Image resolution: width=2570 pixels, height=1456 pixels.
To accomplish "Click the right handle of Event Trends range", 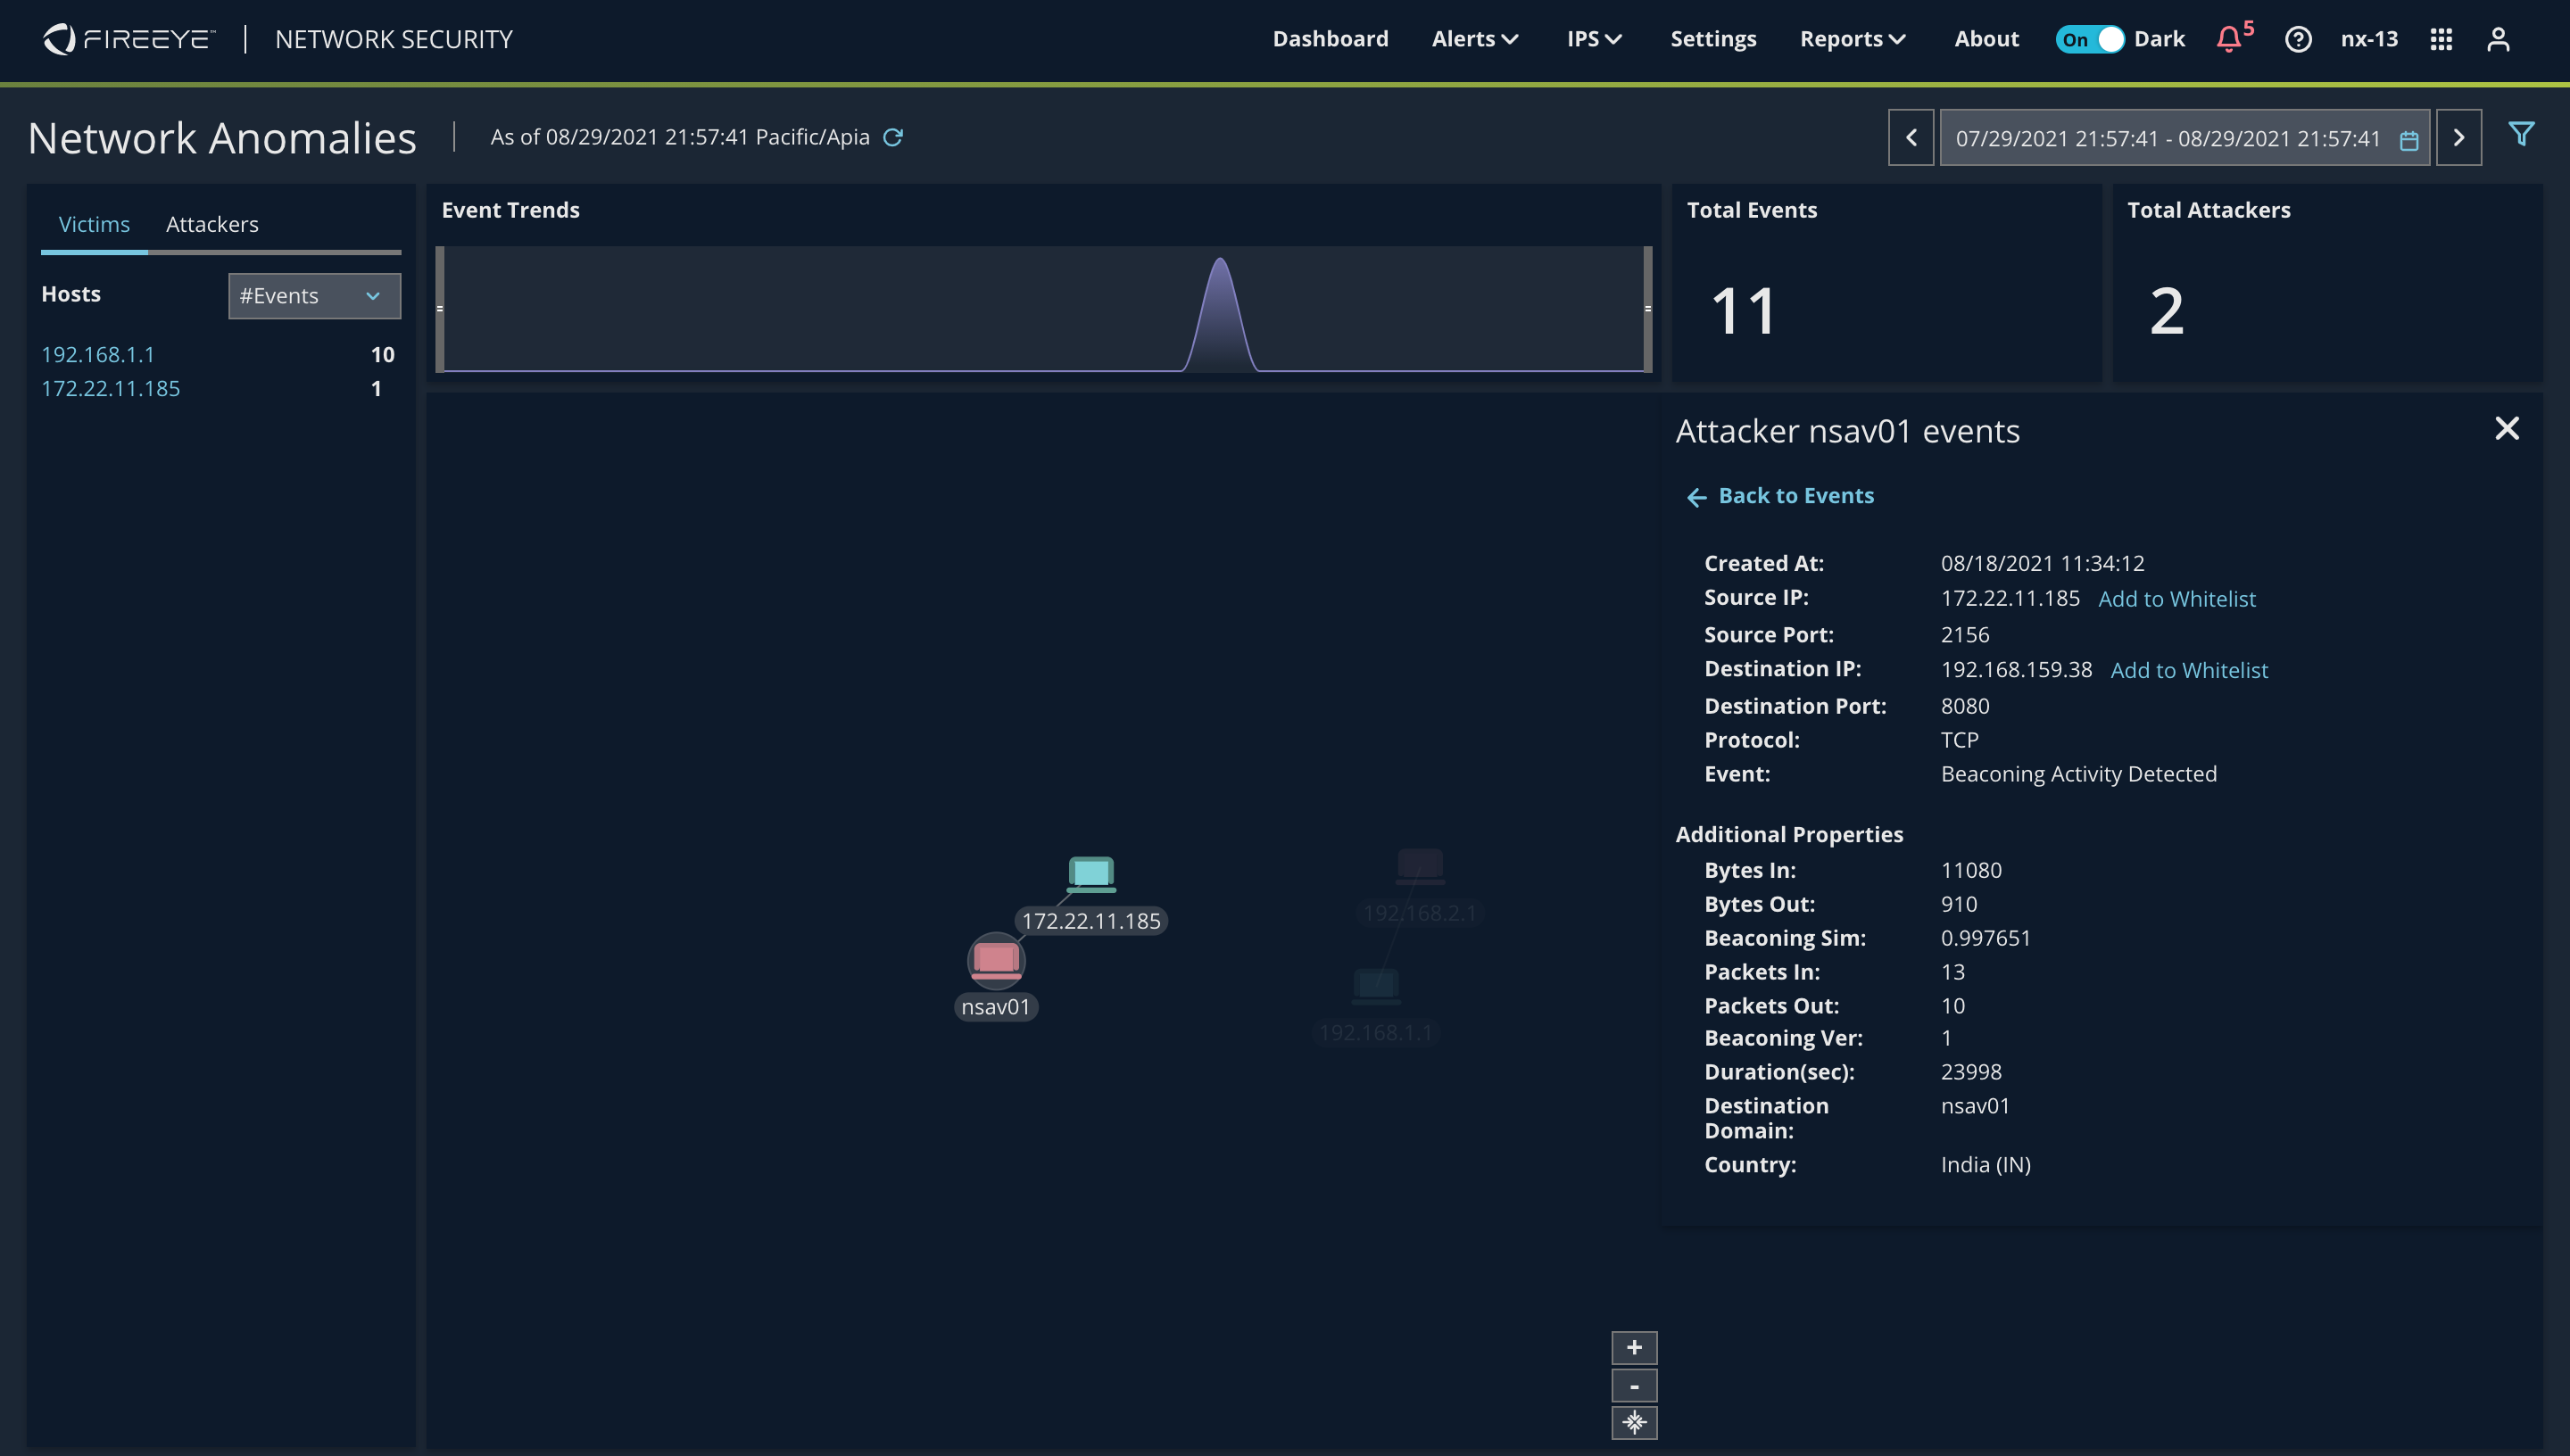I will coord(1647,309).
